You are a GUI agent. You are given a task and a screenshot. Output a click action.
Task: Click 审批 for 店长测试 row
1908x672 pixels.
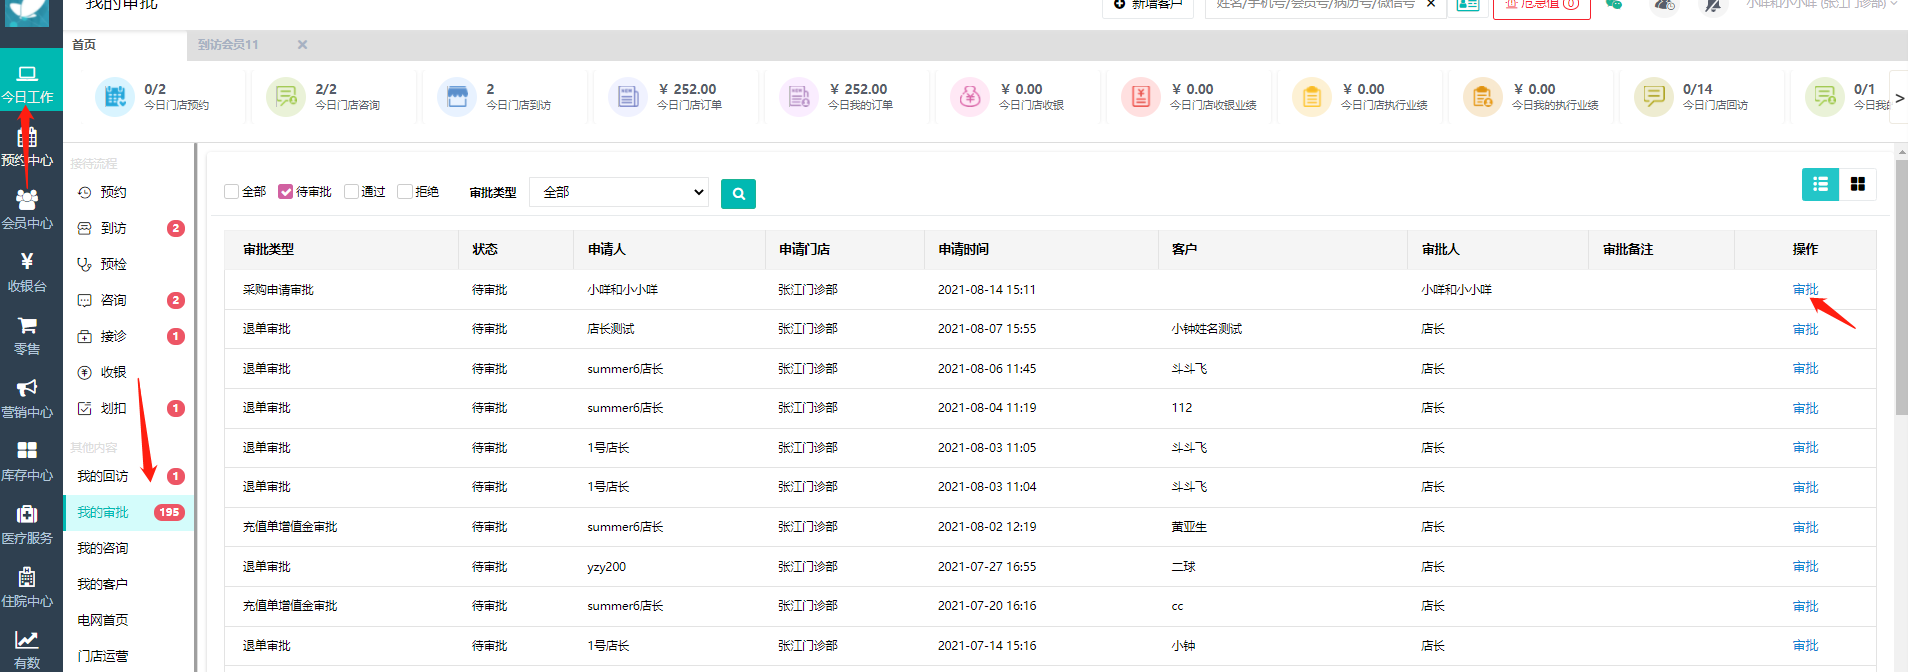(1805, 329)
